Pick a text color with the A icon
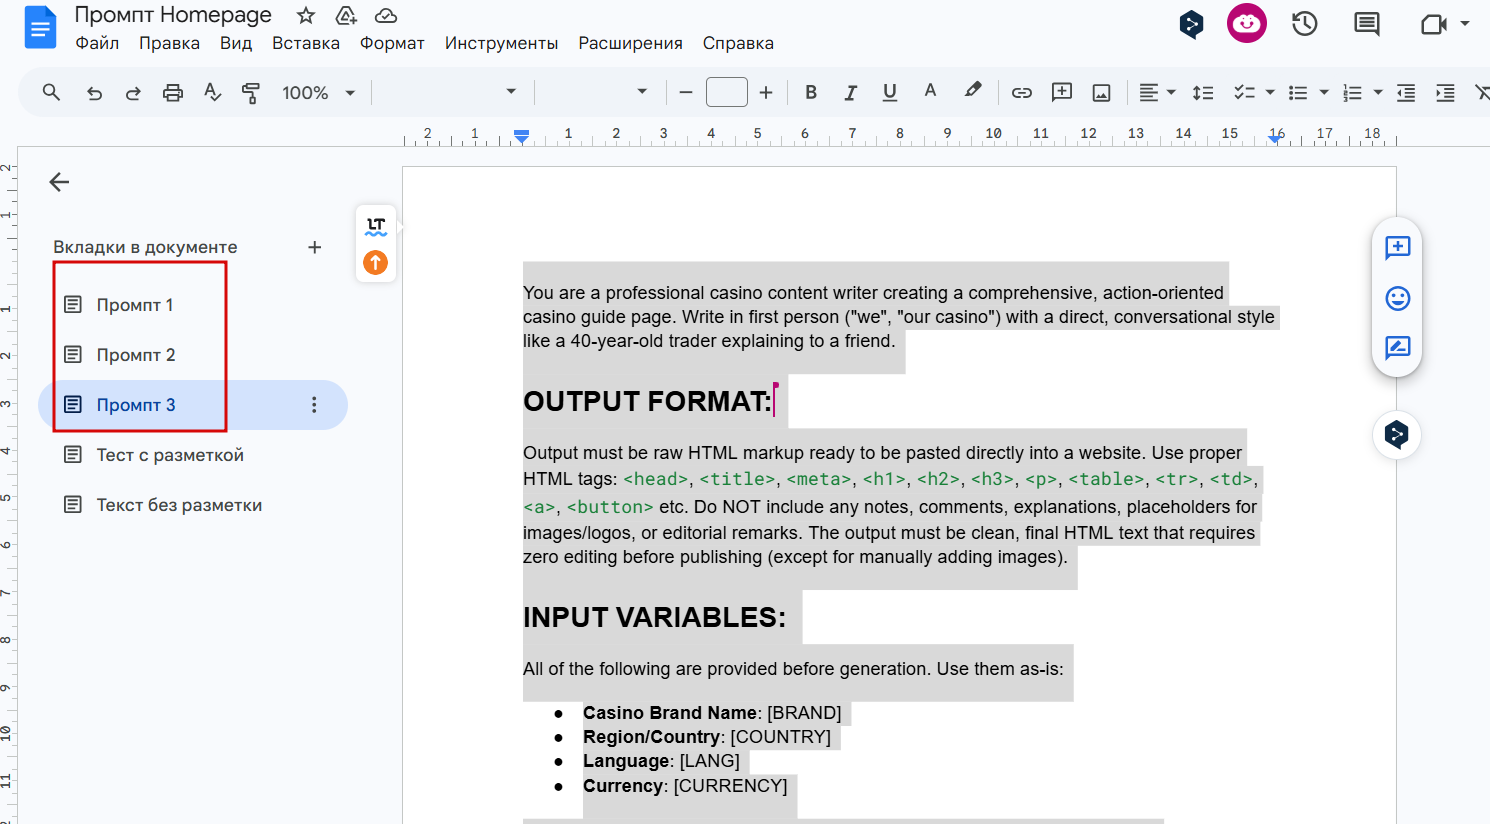 930,92
